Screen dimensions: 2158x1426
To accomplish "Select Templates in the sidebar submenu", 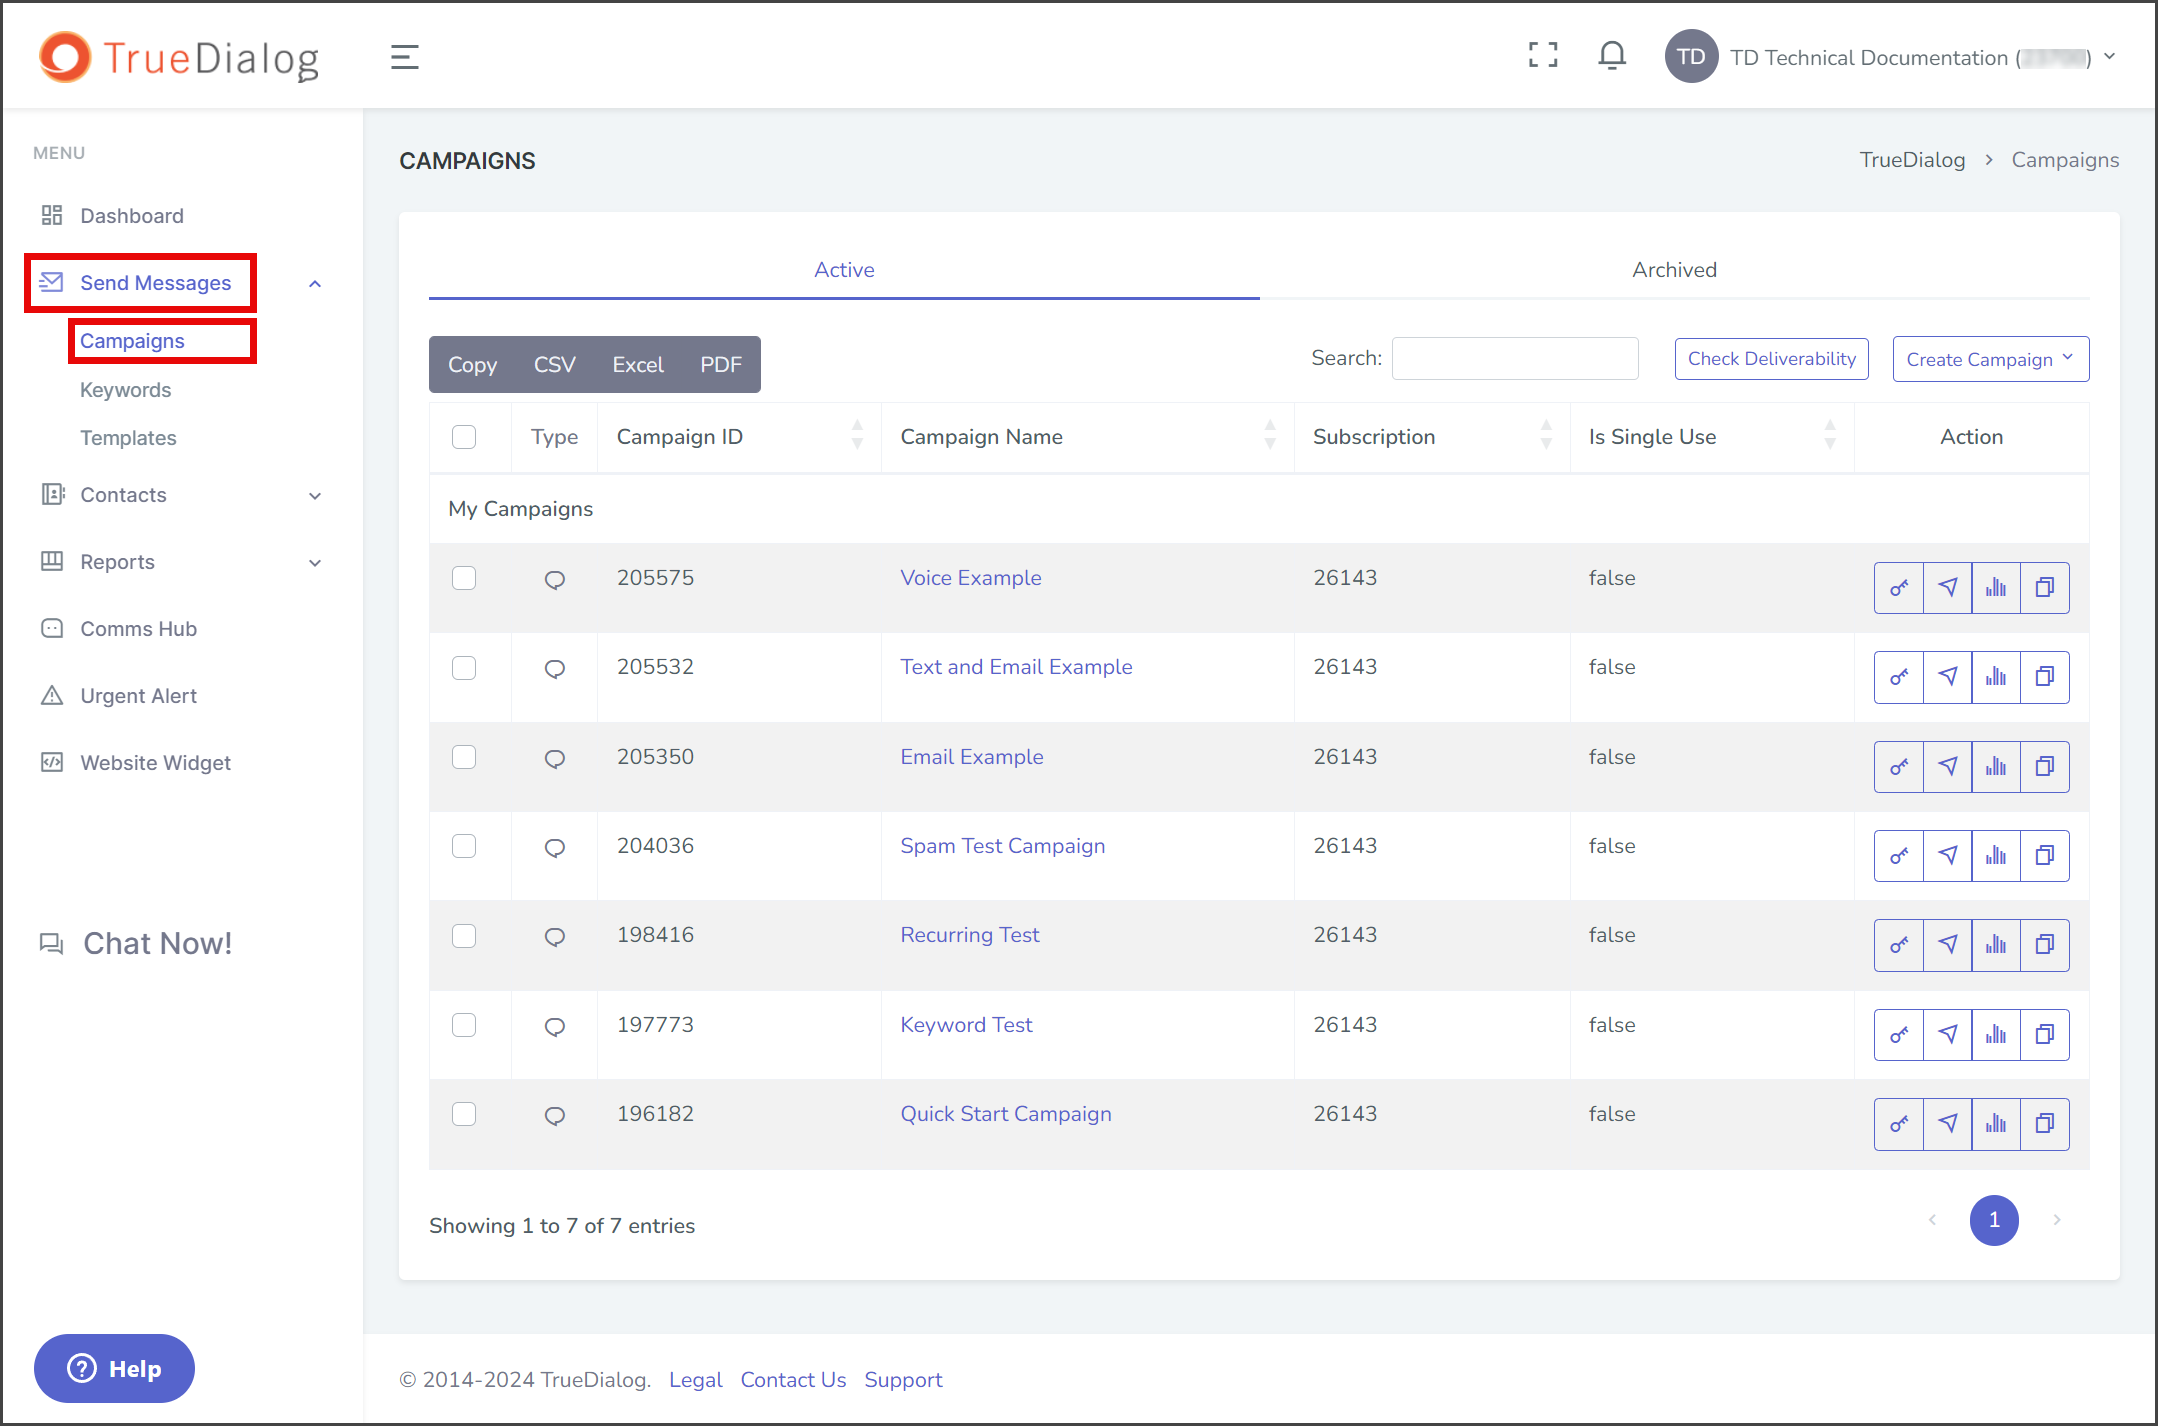I will (x=128, y=438).
